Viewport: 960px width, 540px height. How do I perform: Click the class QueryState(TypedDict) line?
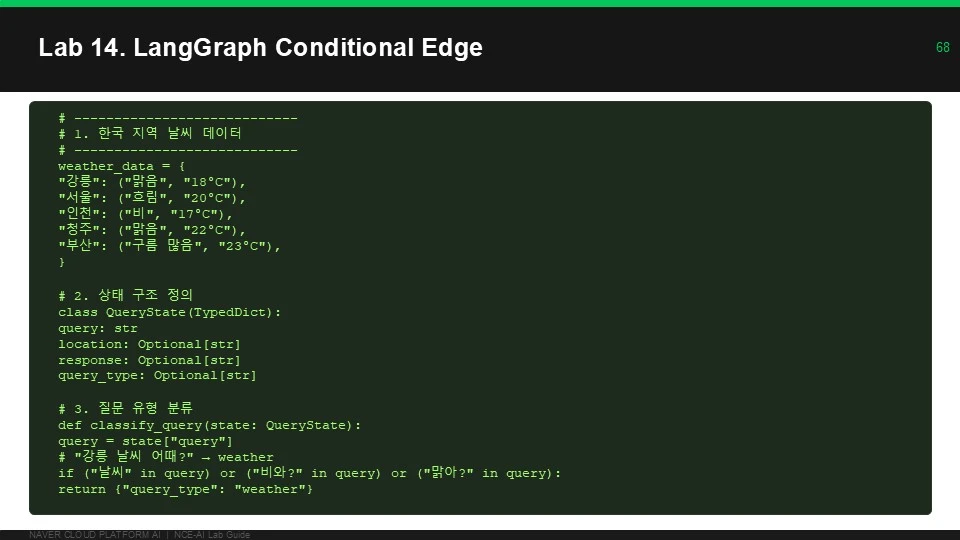[x=169, y=312]
